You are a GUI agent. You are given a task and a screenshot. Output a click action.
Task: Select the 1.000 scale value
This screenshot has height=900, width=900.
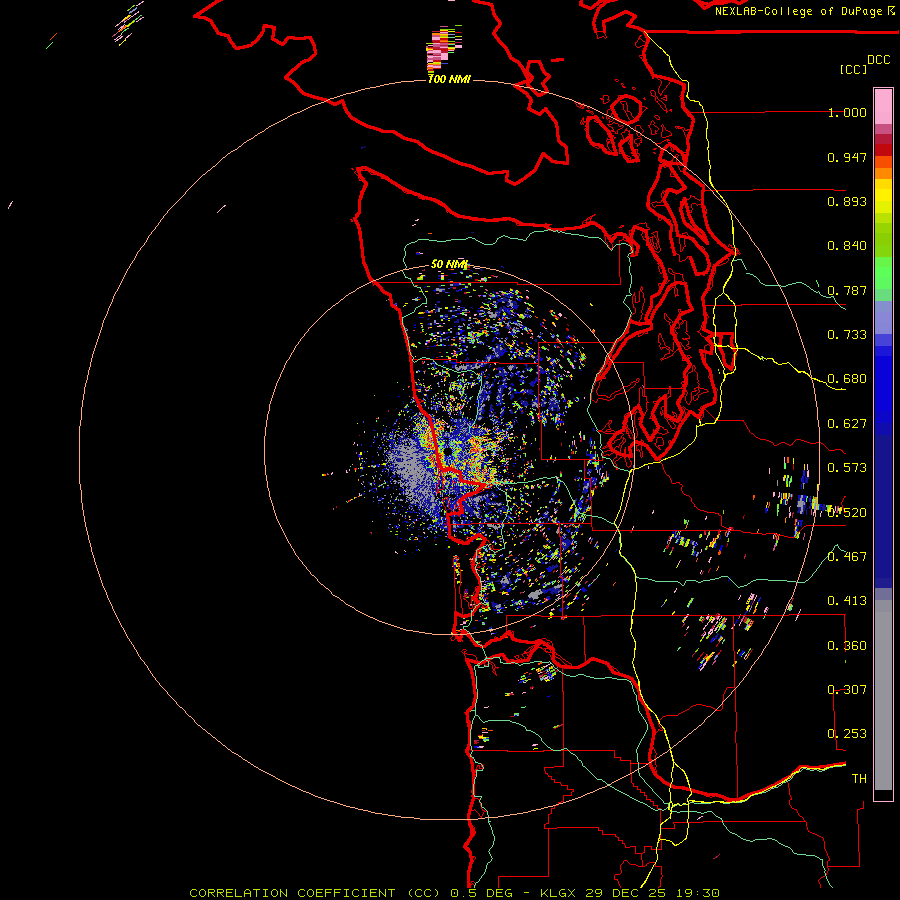(847, 112)
